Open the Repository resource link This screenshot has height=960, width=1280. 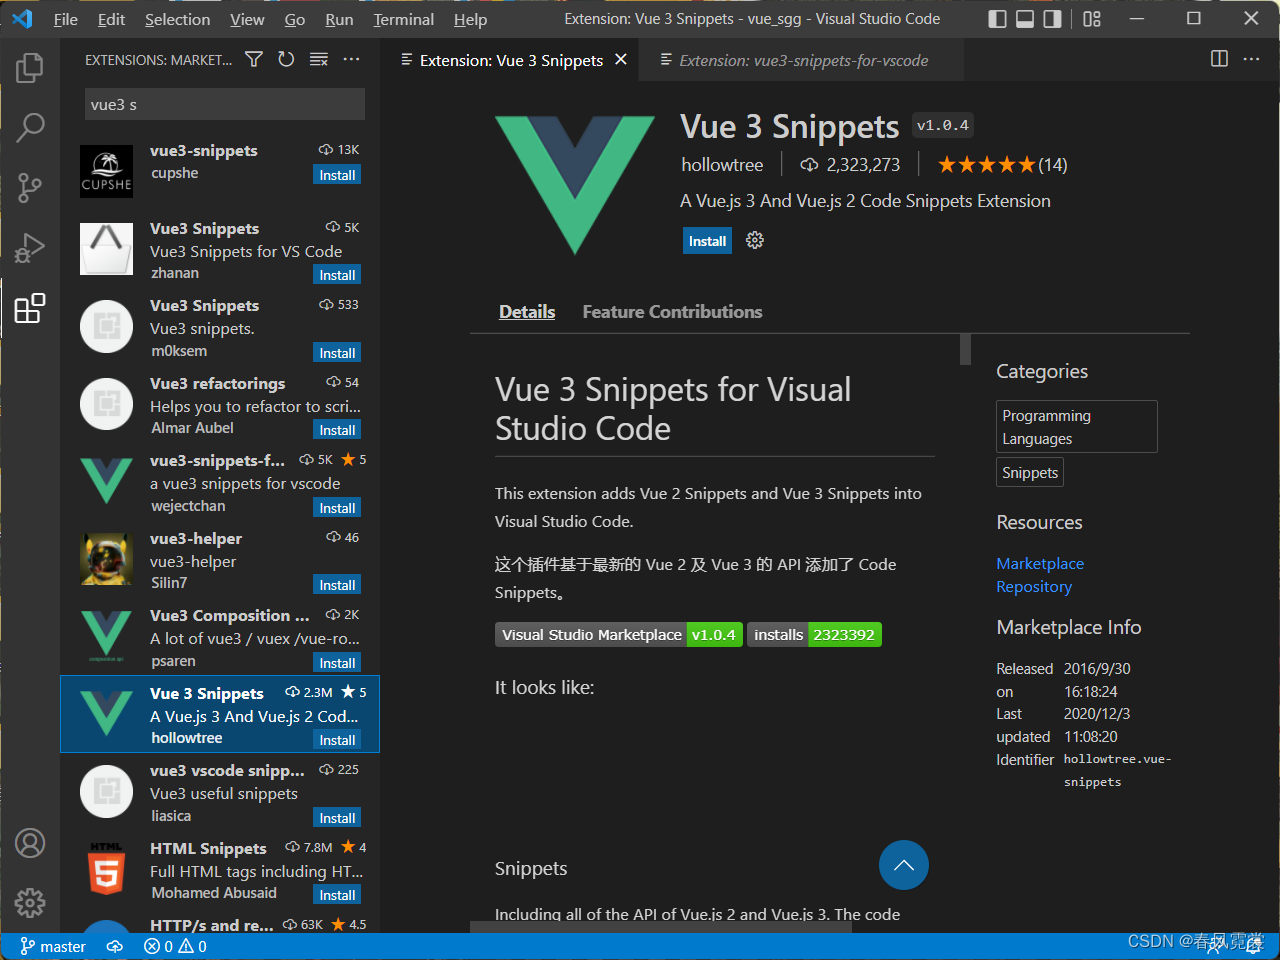(1034, 587)
